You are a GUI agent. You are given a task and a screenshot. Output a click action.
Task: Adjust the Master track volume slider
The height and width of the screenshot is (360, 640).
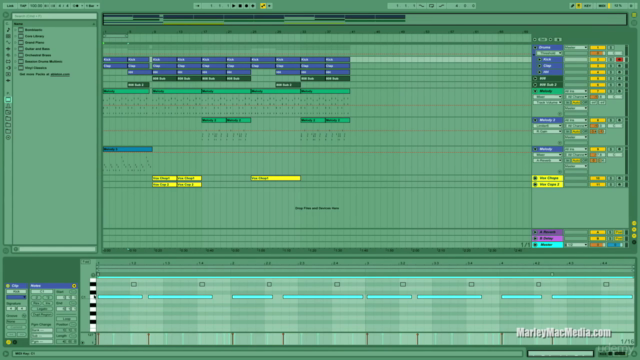pyautogui.click(x=598, y=245)
